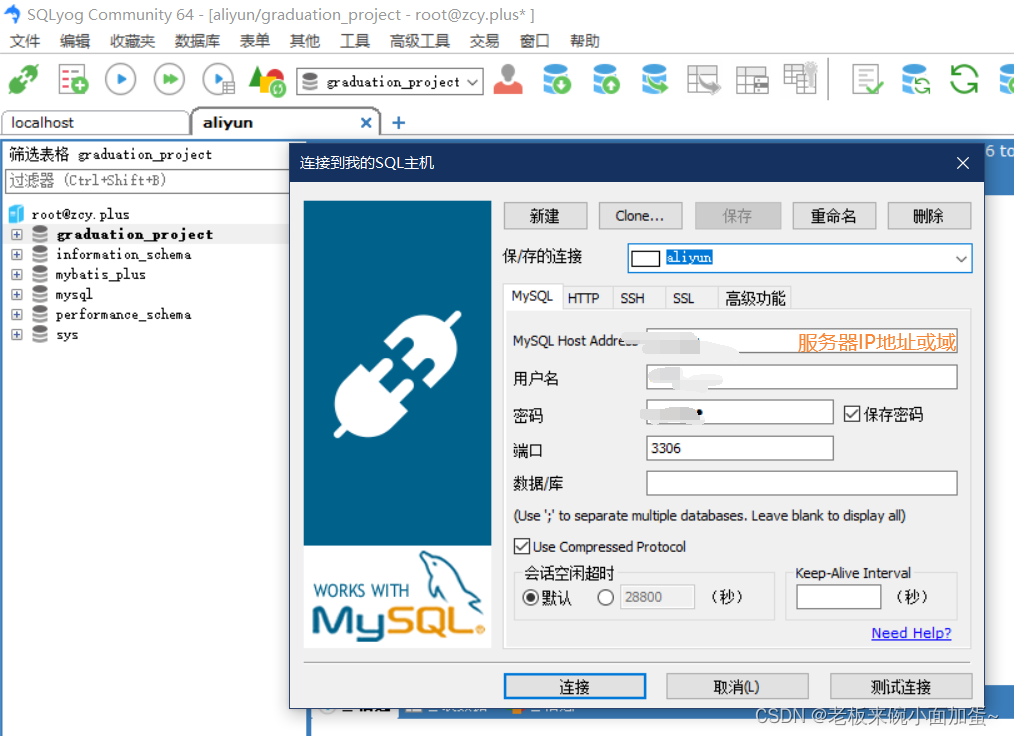Click the Execute All Queries icon
Viewport: 1014px width, 736px height.
point(169,80)
